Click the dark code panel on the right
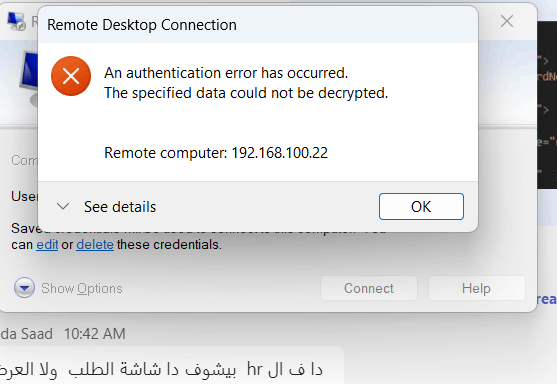Image resolution: width=557 pixels, height=384 pixels. point(547,105)
